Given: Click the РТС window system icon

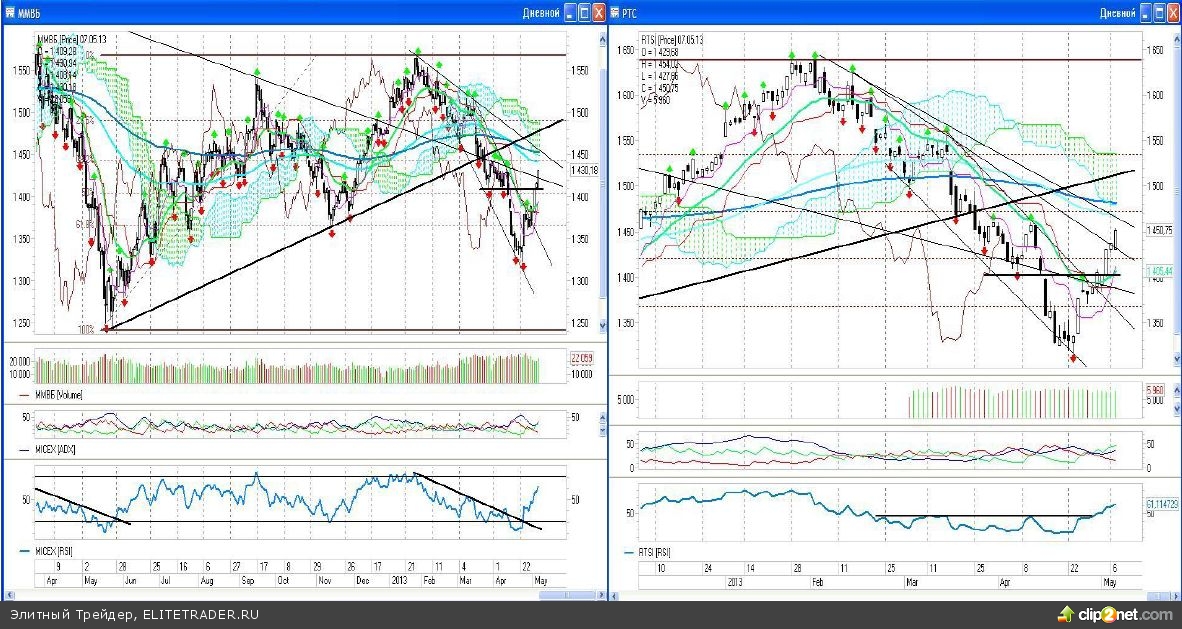Looking at the screenshot, I should click(x=614, y=12).
